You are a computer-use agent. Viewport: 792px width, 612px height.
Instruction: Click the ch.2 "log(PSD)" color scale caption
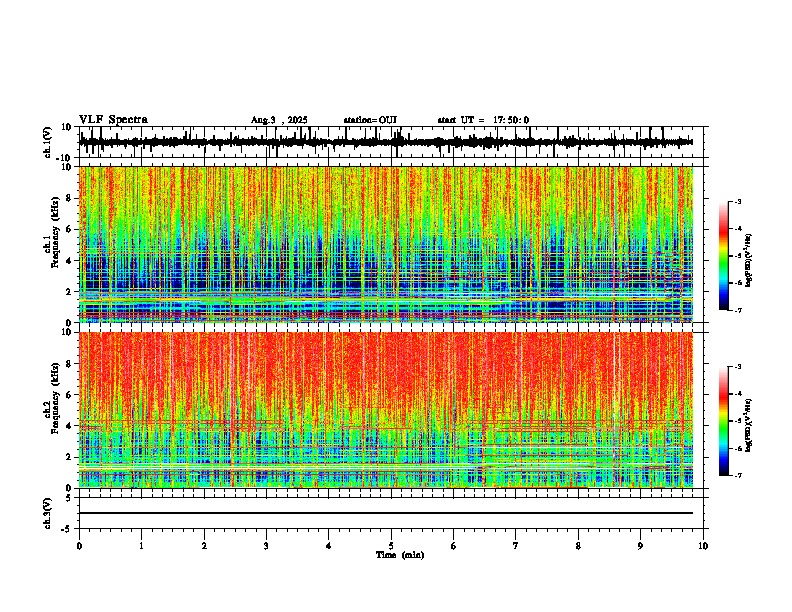(749, 425)
